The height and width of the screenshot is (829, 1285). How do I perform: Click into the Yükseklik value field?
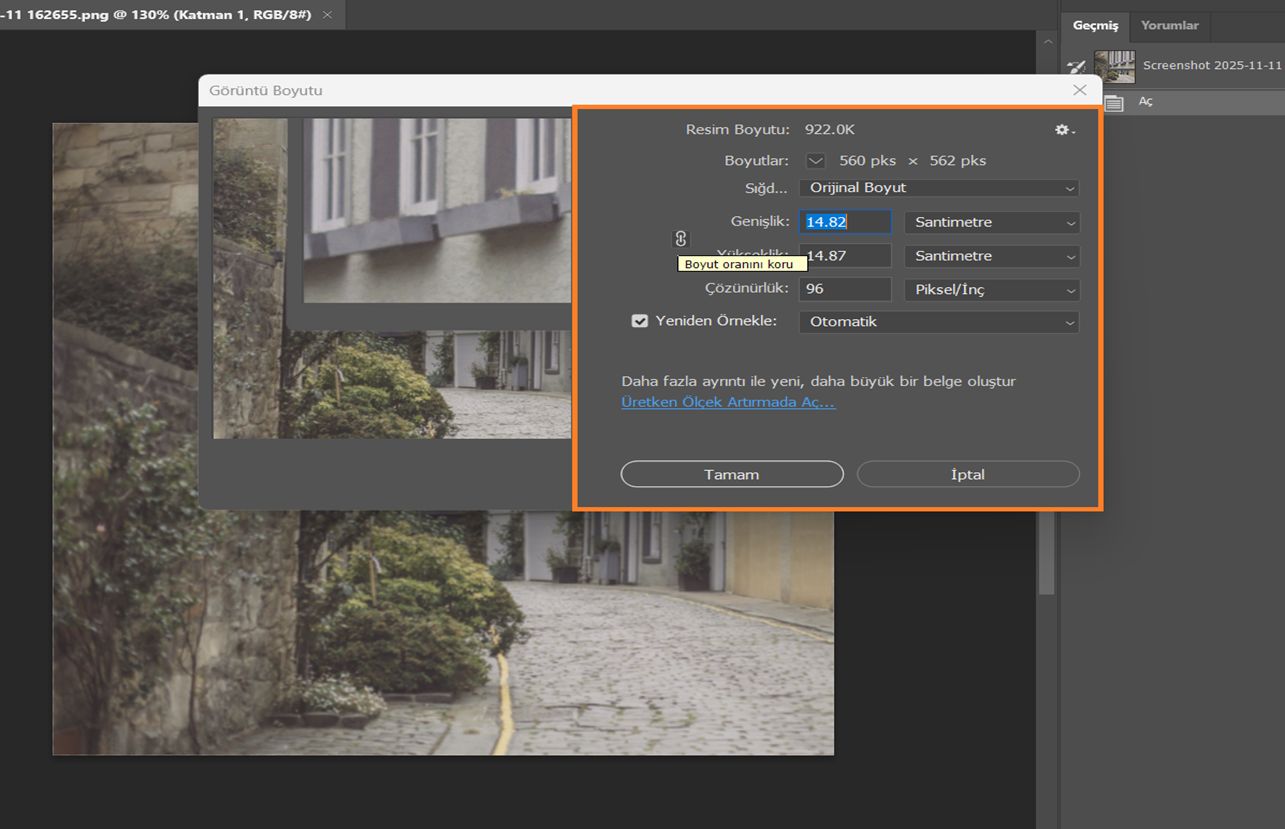pos(845,256)
